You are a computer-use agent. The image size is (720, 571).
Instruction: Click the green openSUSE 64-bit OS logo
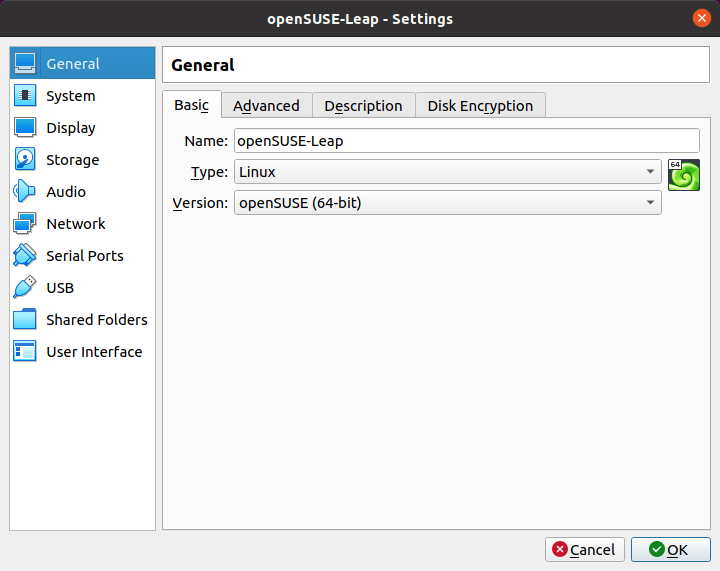point(684,175)
